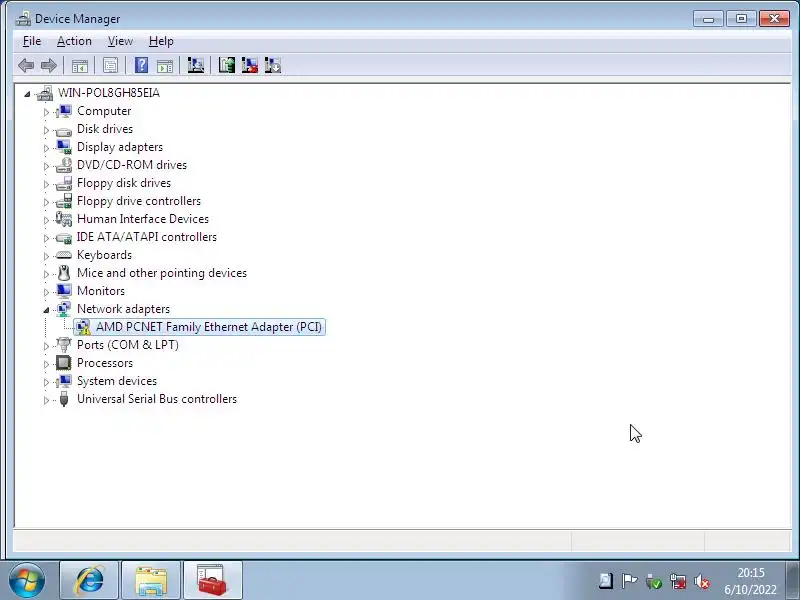
Task: Select AMD PCNET Family Ethernet Adapter (PCI)
Action: (x=209, y=327)
